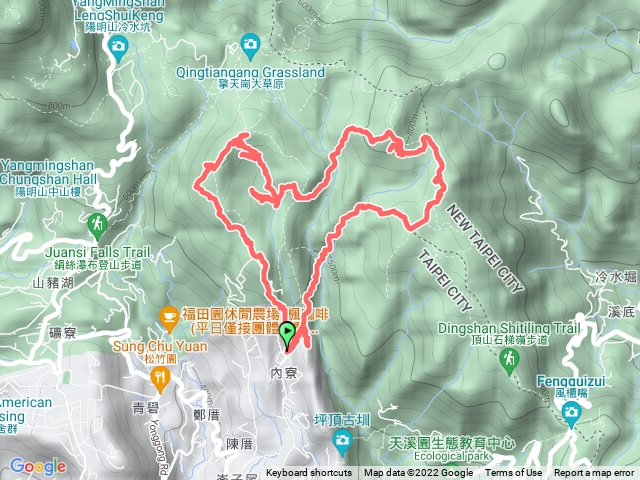
Task: Select the Juansi Falls Trail hiker icon
Action: (97, 226)
